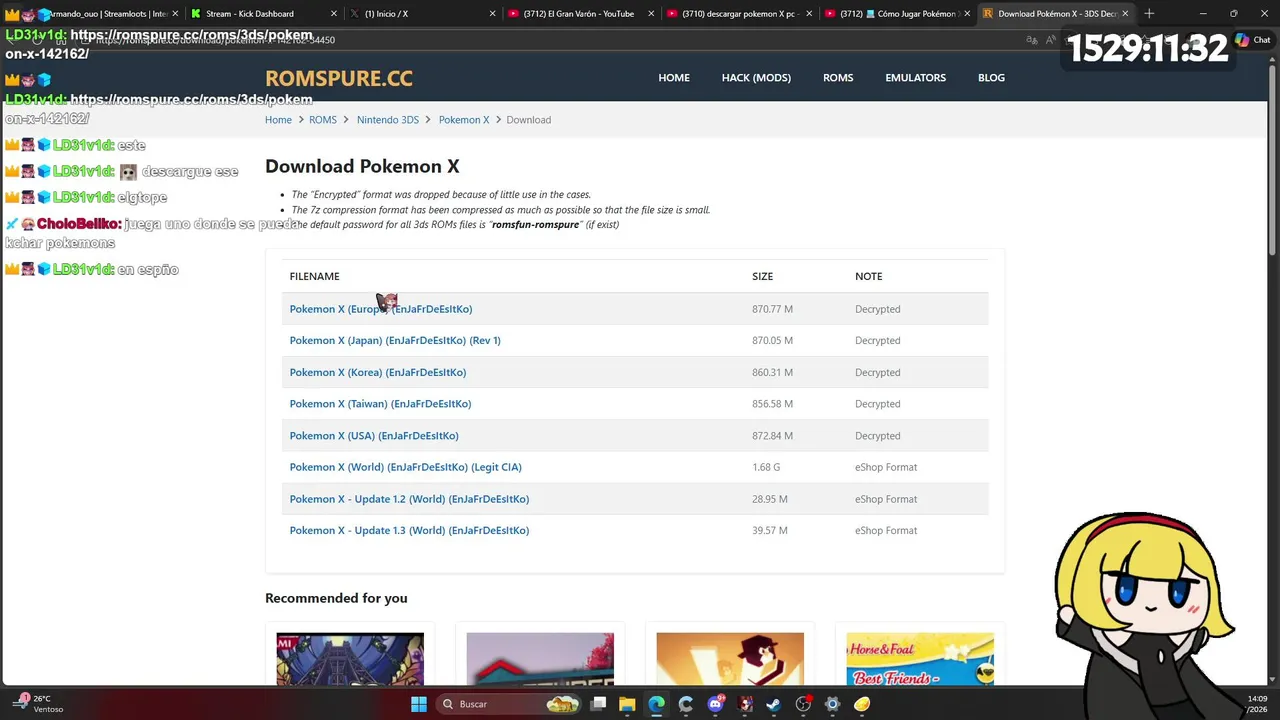Open a new browser tab

pos(1149,13)
